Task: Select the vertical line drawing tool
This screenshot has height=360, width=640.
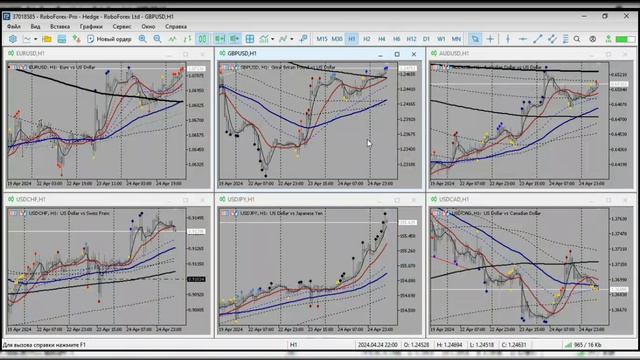Action: pyautogui.click(x=508, y=39)
